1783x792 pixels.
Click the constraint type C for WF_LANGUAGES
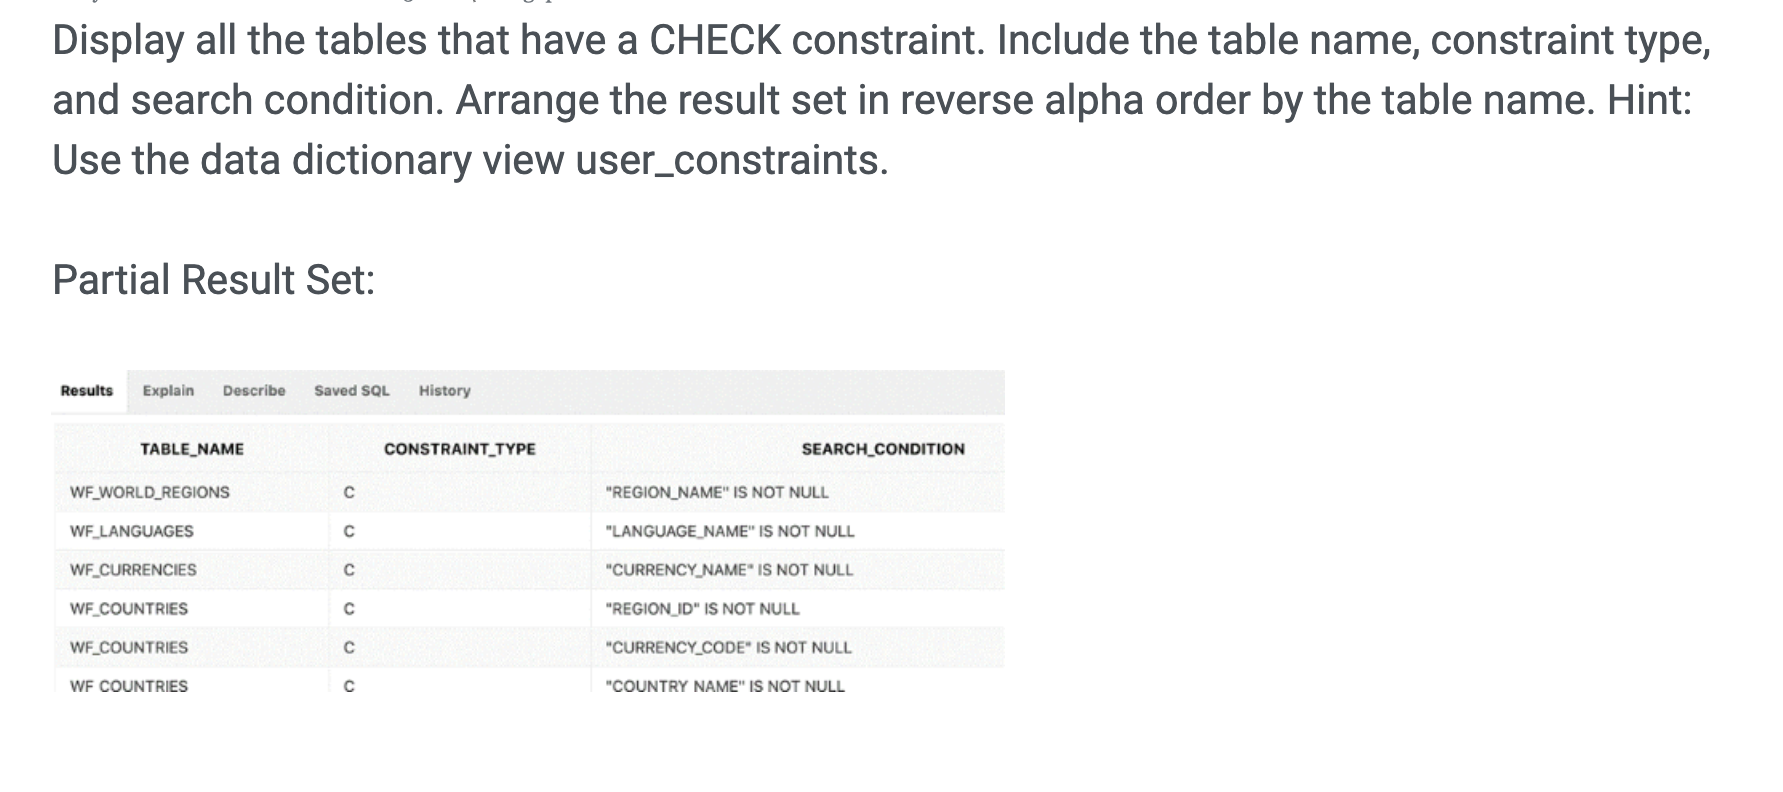[349, 531]
